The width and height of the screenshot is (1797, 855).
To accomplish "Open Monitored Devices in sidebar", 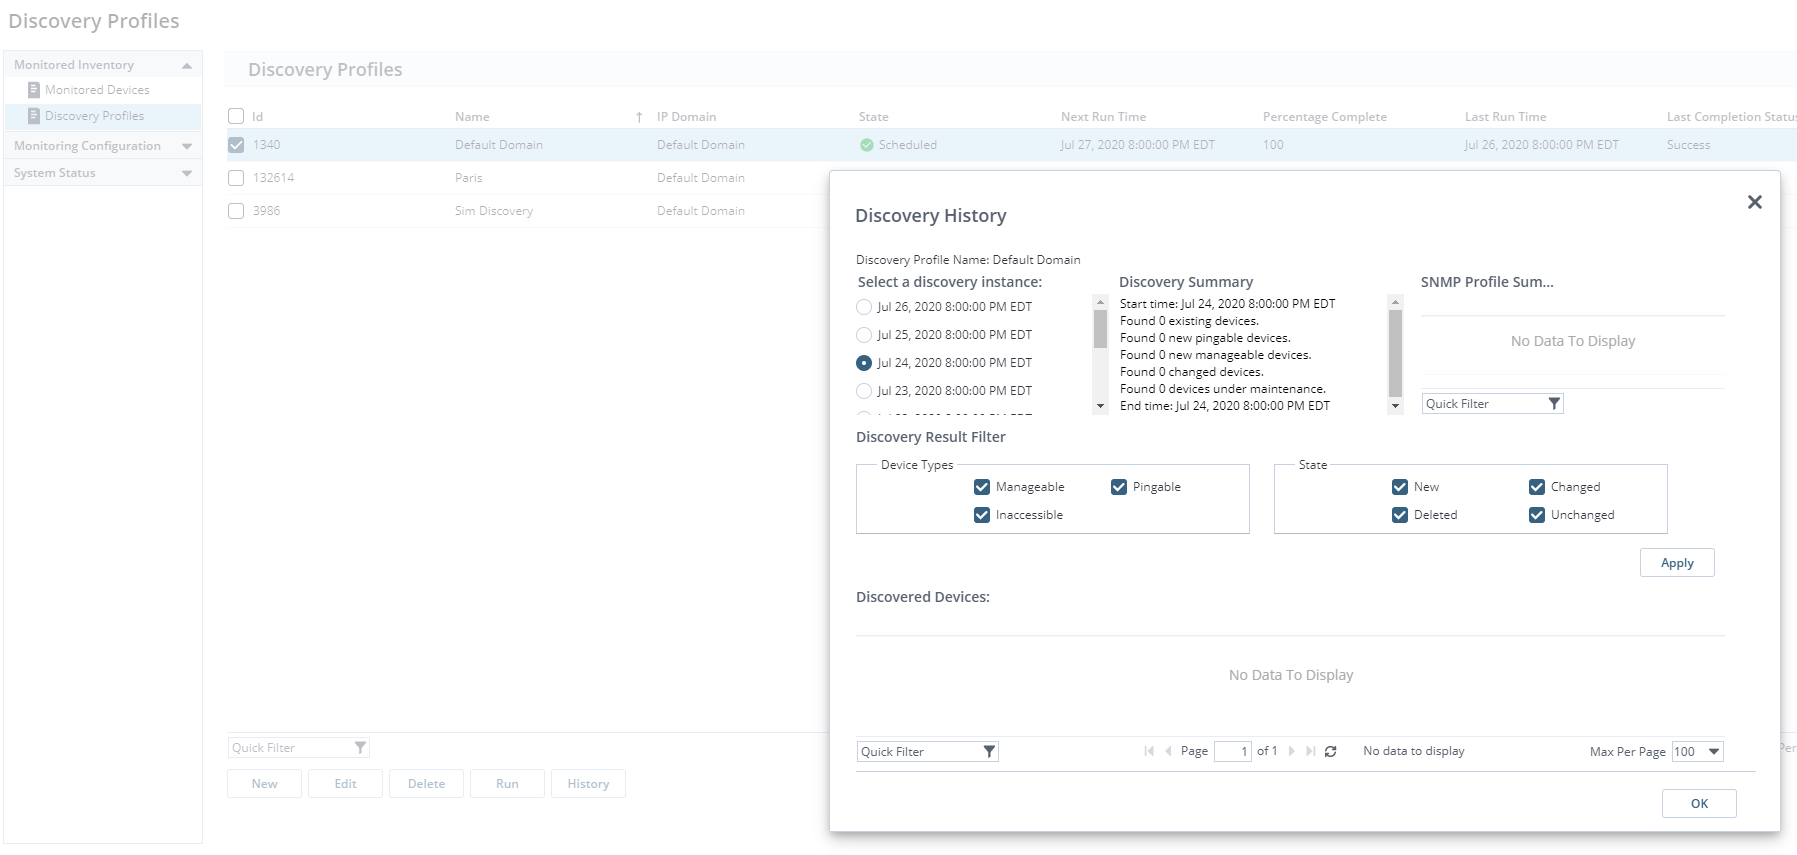I will tap(97, 90).
